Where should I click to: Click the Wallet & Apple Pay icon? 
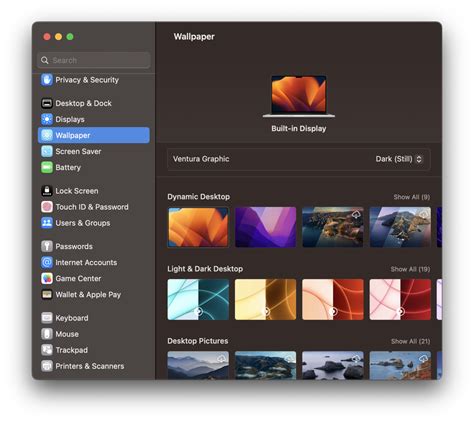[47, 294]
